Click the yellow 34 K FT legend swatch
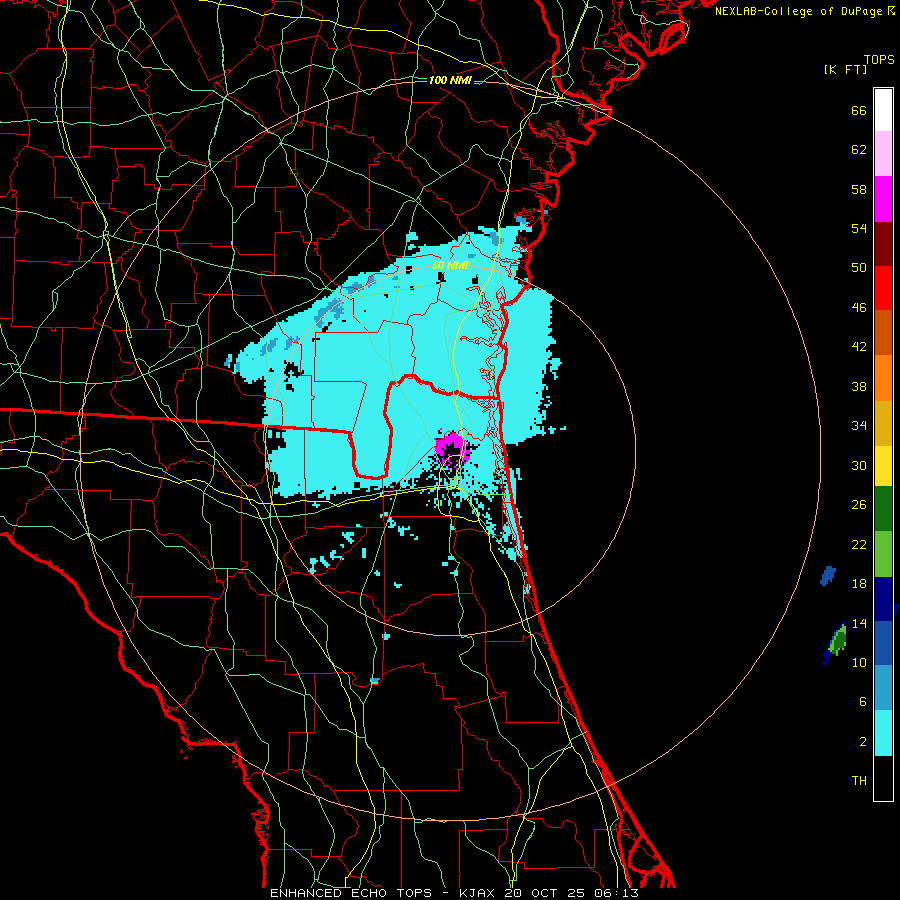 [x=883, y=466]
